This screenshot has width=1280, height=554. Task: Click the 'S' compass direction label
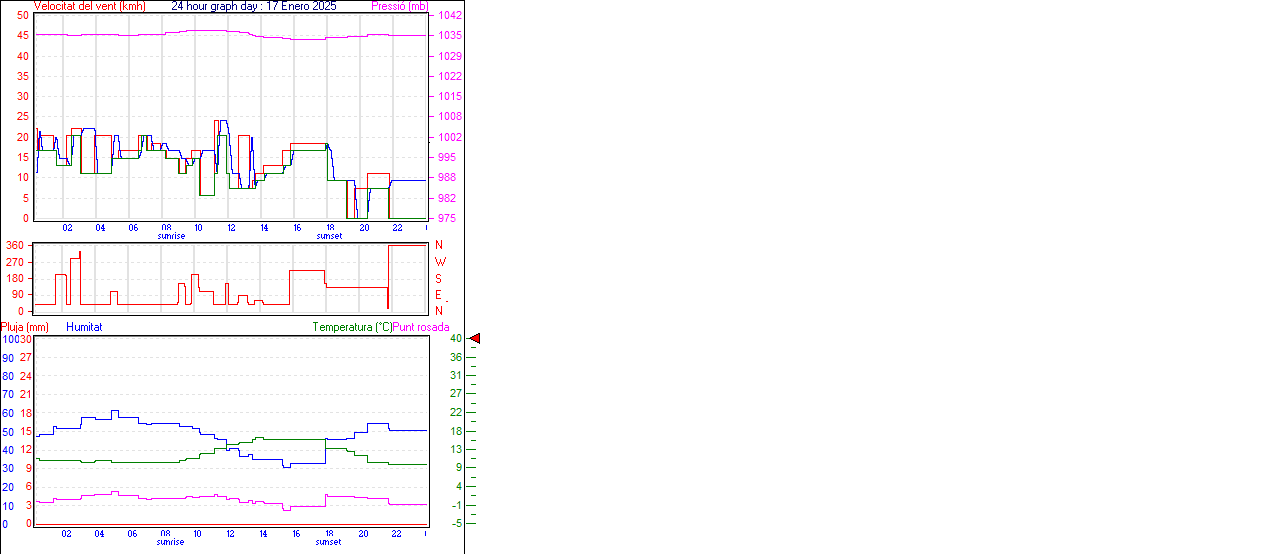coord(438,278)
